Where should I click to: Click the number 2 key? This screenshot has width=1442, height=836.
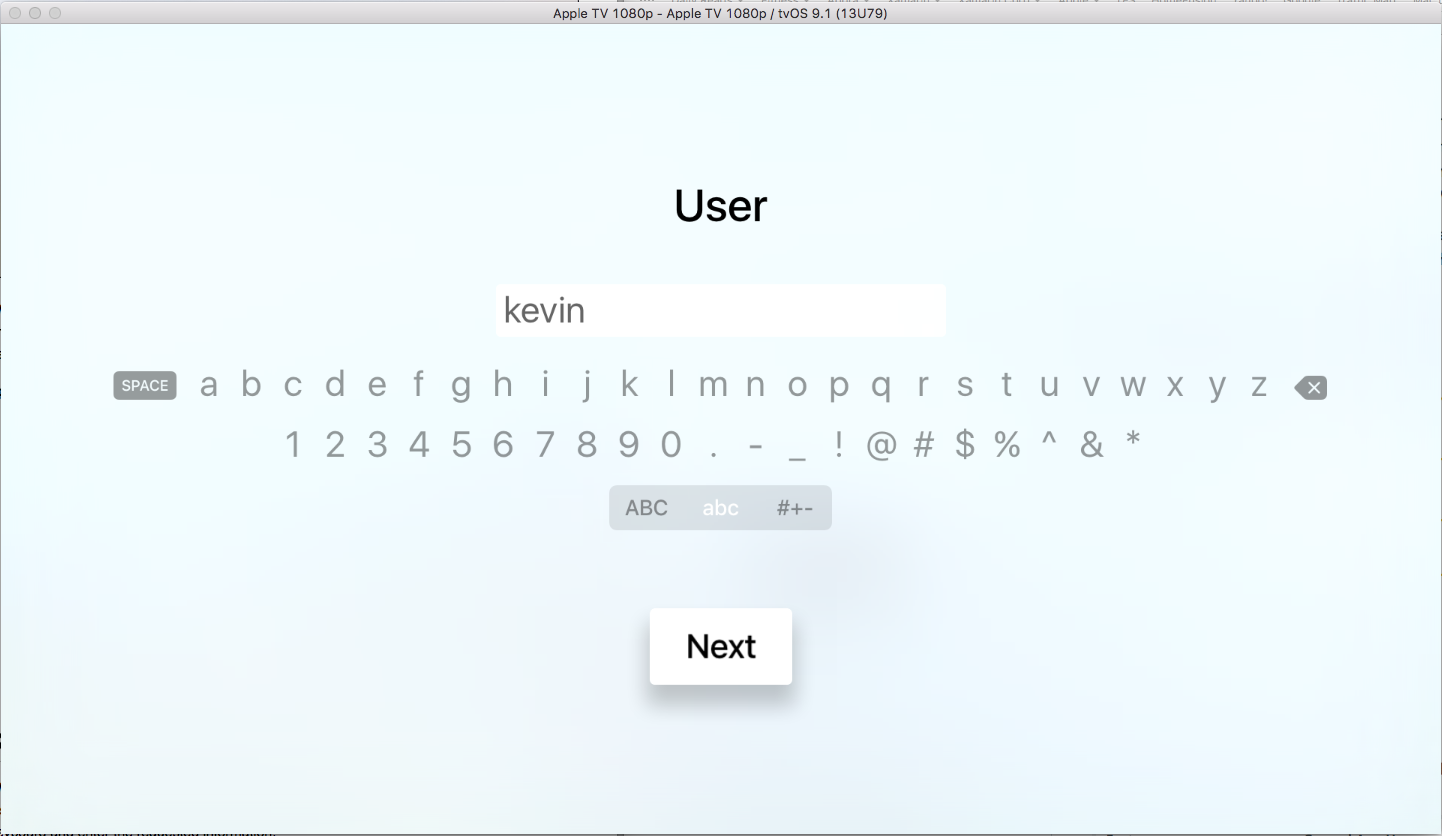click(x=335, y=443)
